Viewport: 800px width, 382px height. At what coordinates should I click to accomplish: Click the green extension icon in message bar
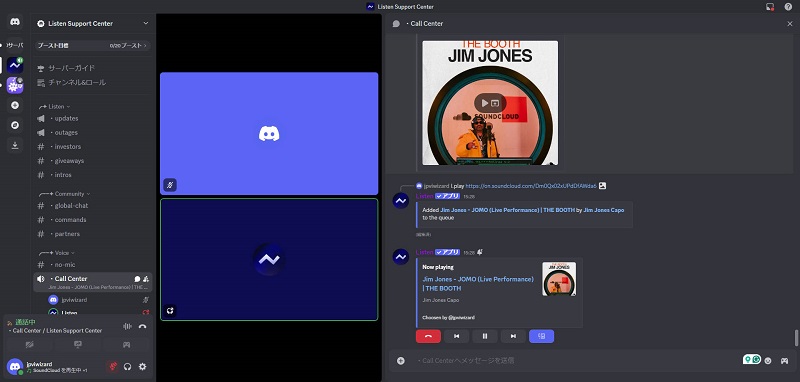pos(752,360)
